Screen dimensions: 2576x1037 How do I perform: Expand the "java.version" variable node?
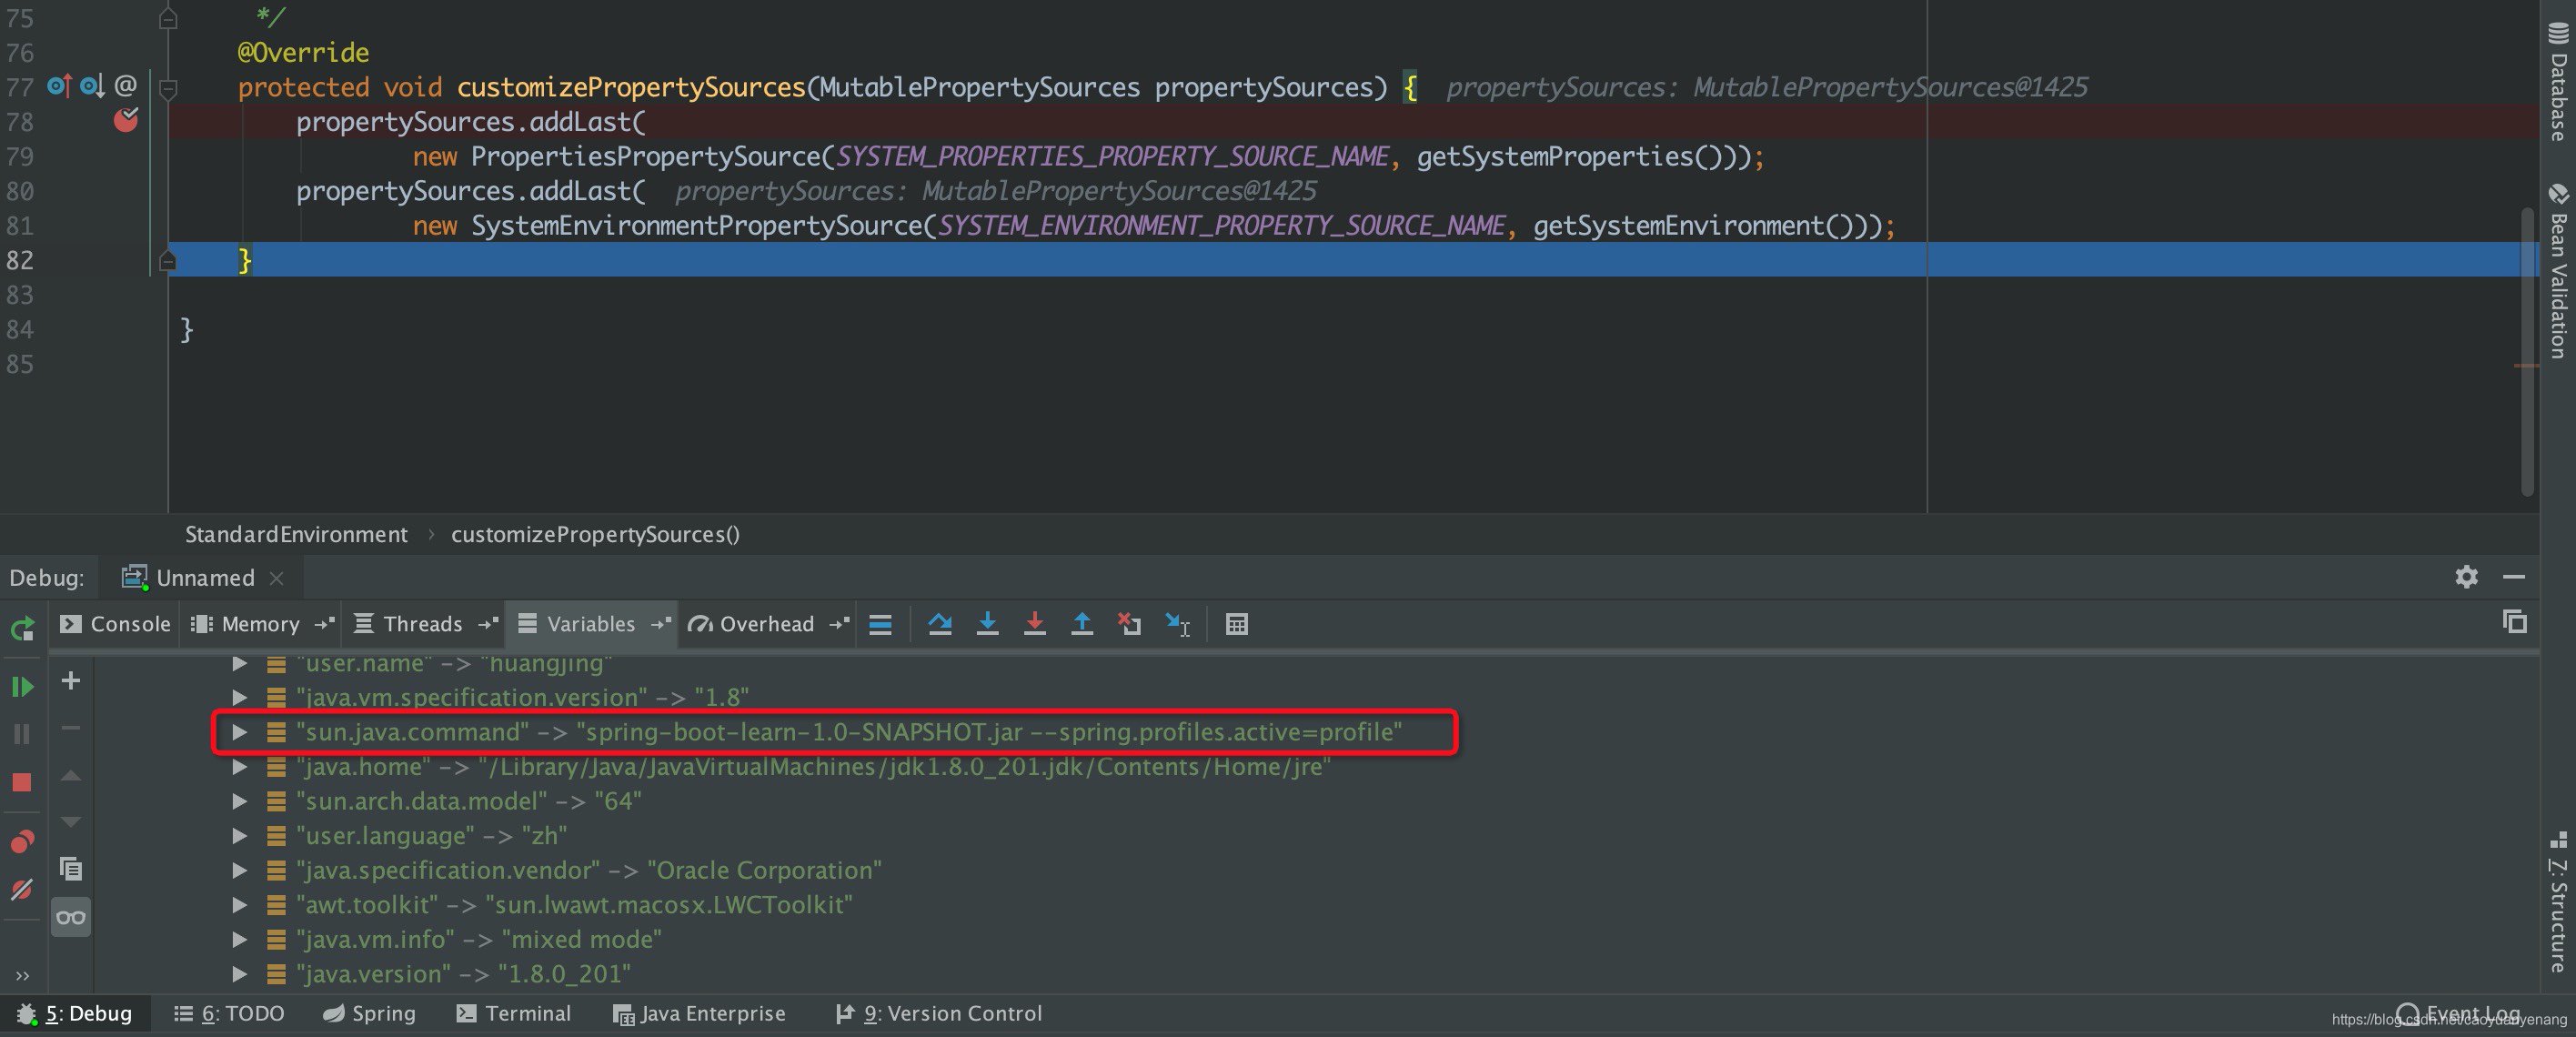click(240, 974)
